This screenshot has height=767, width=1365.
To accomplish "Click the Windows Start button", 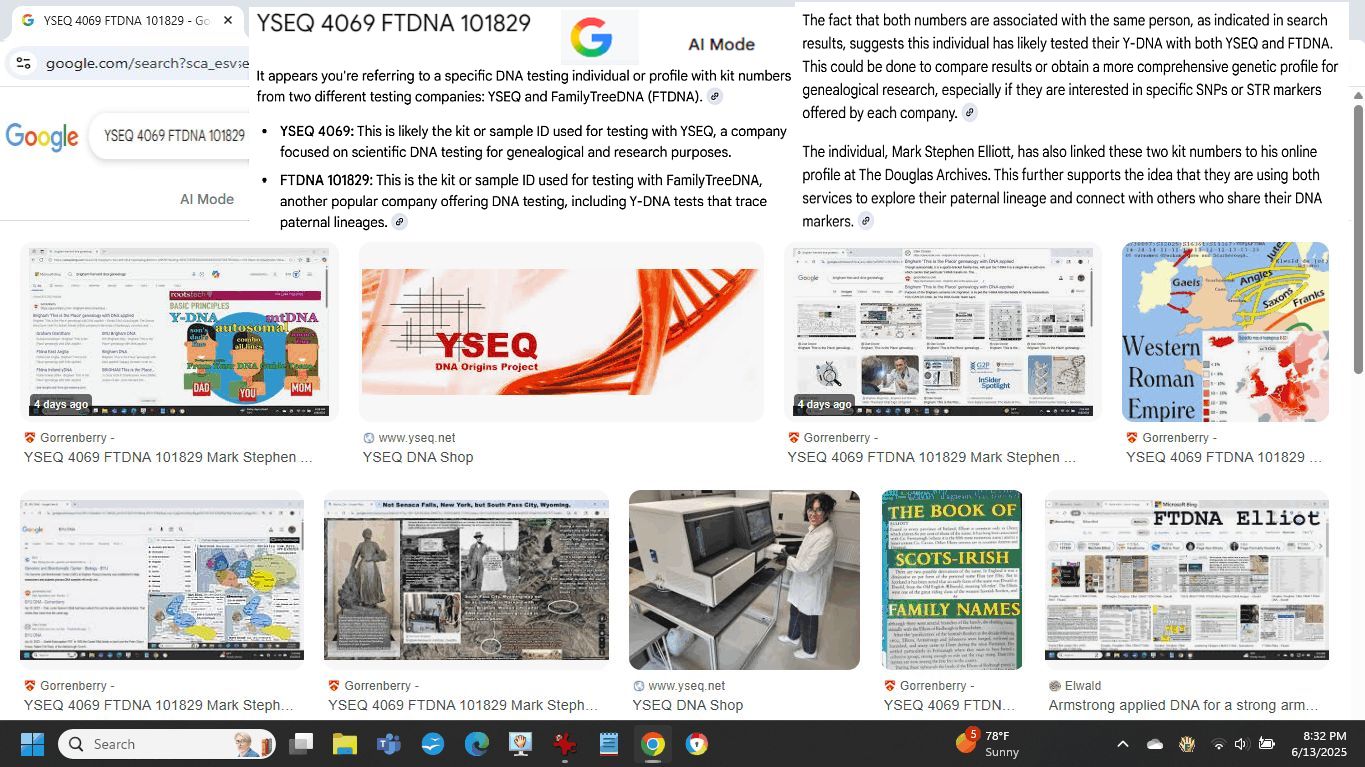I will point(32,744).
